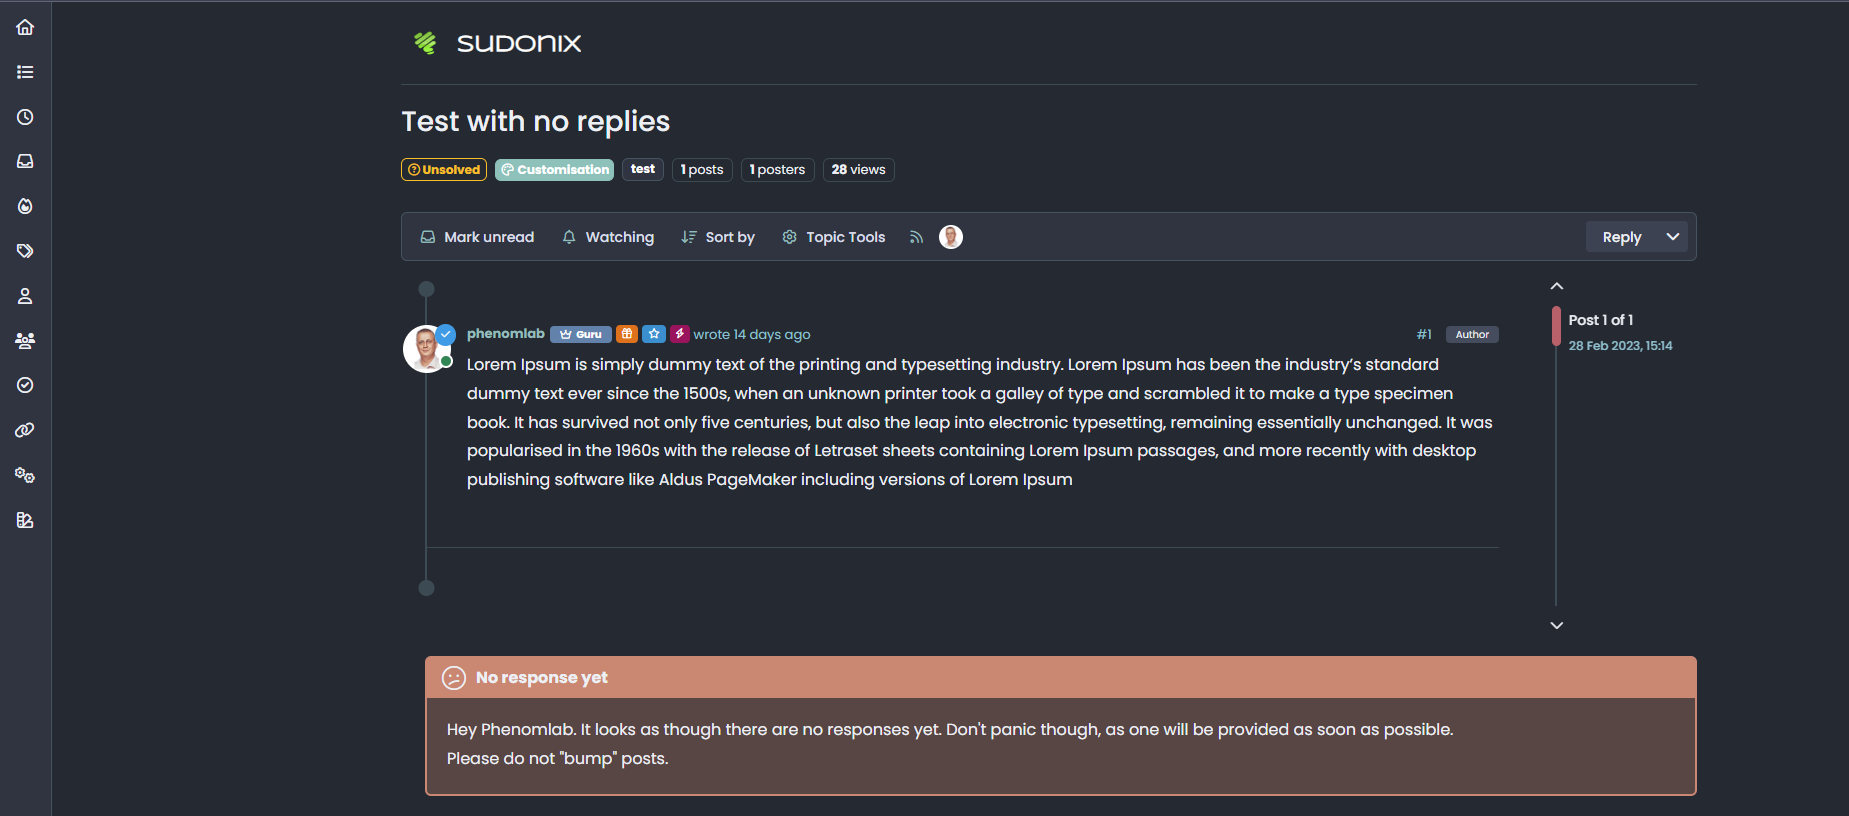Toggle the Watching notification state
The width and height of the screenshot is (1849, 816).
point(608,237)
